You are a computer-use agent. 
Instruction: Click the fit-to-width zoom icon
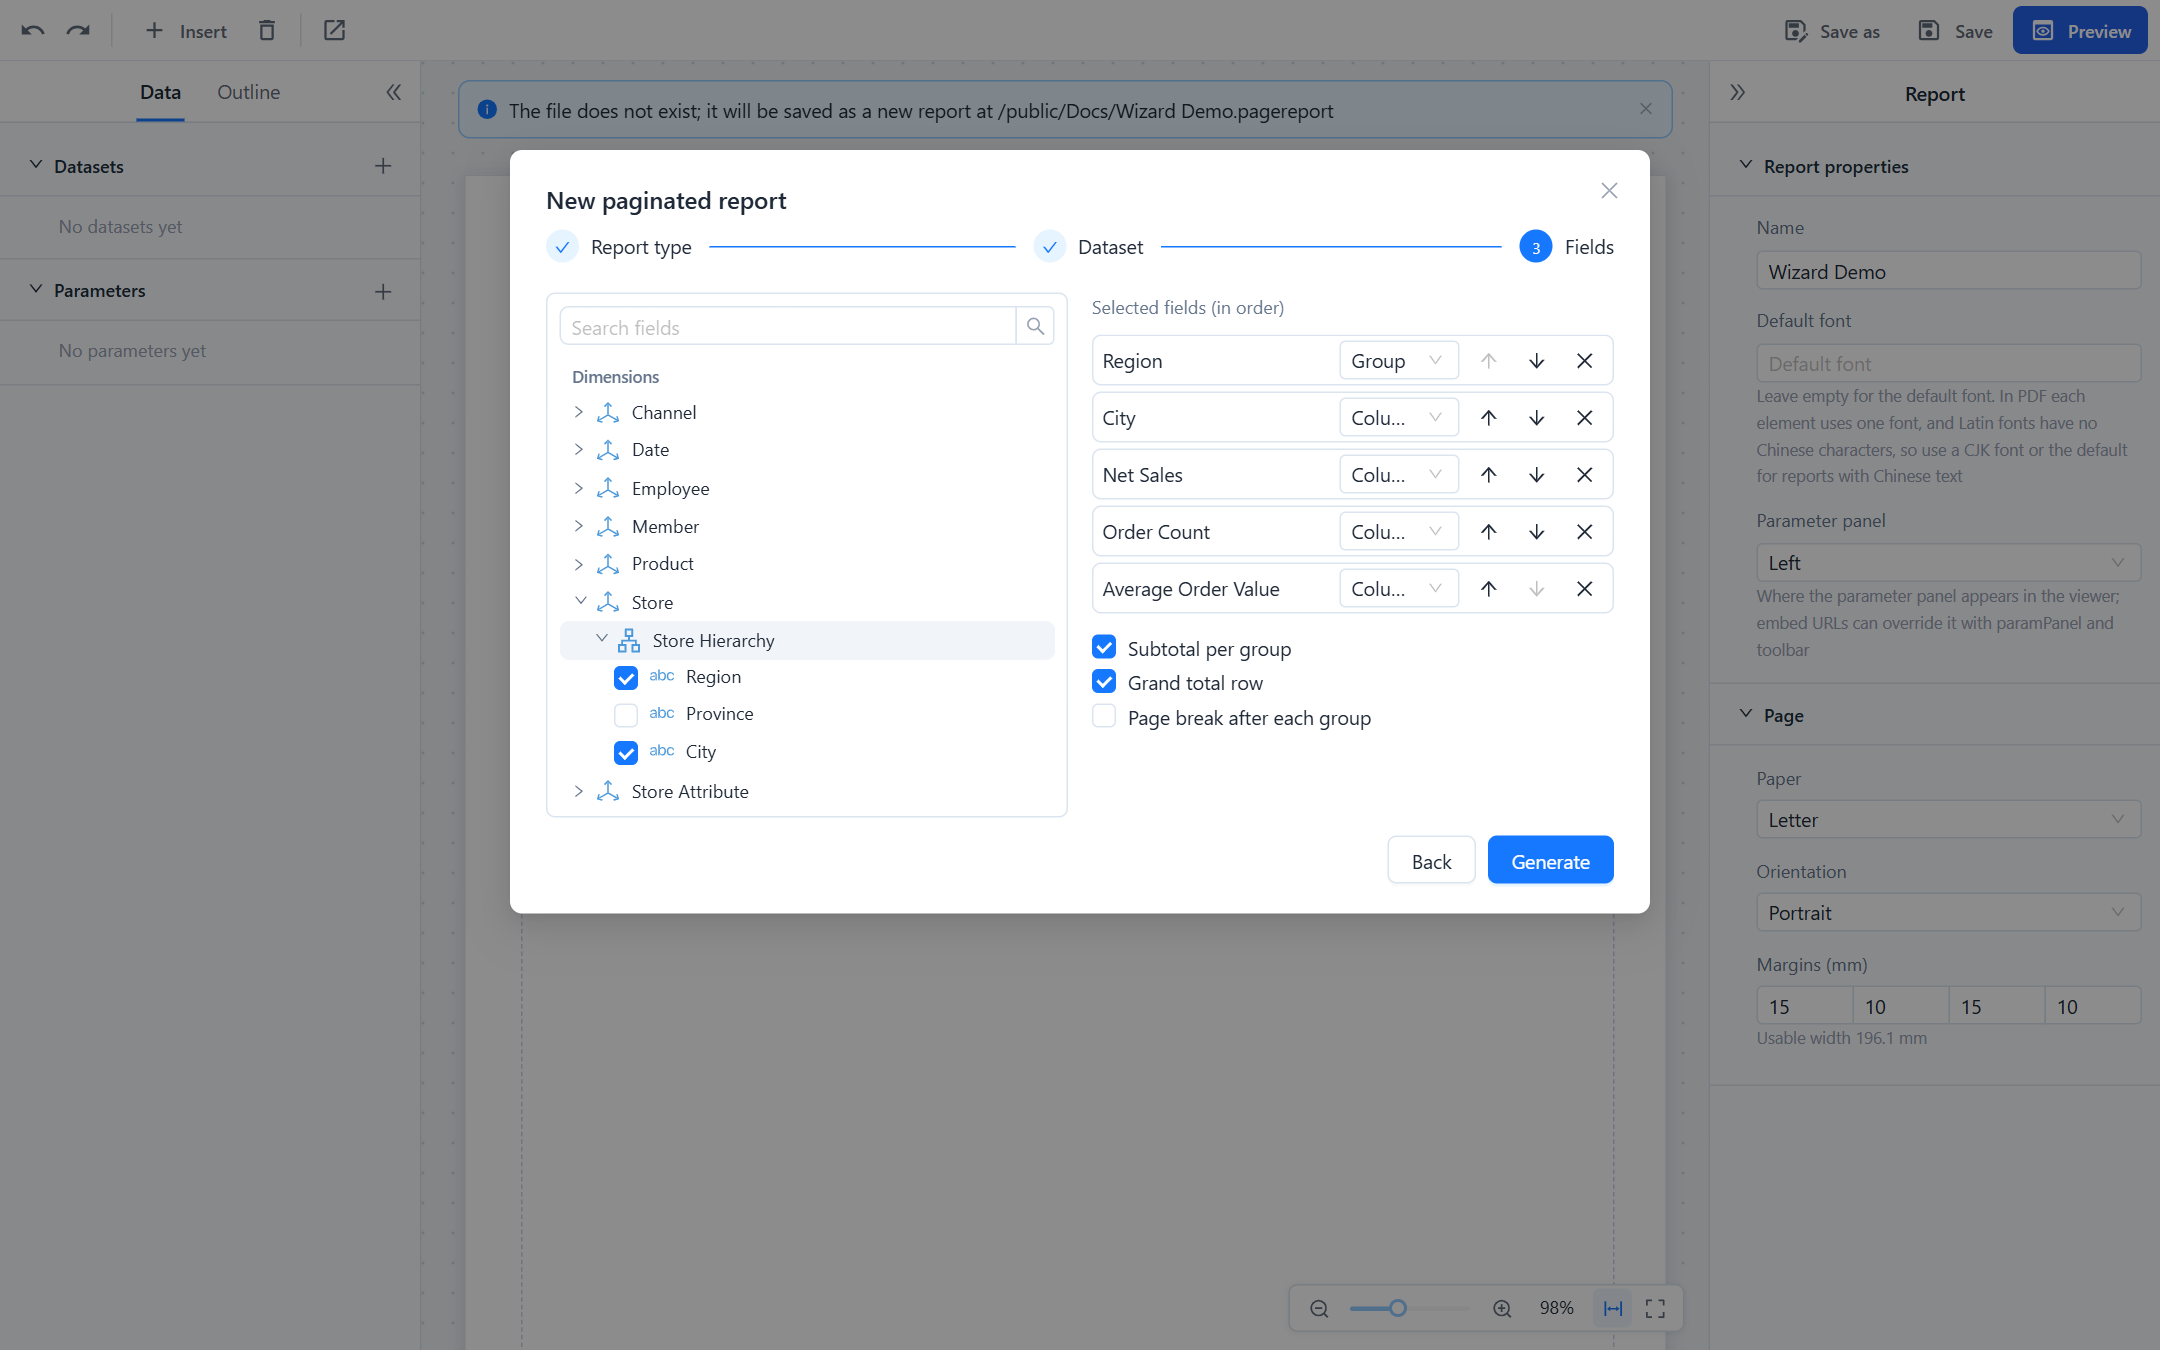(1613, 1308)
